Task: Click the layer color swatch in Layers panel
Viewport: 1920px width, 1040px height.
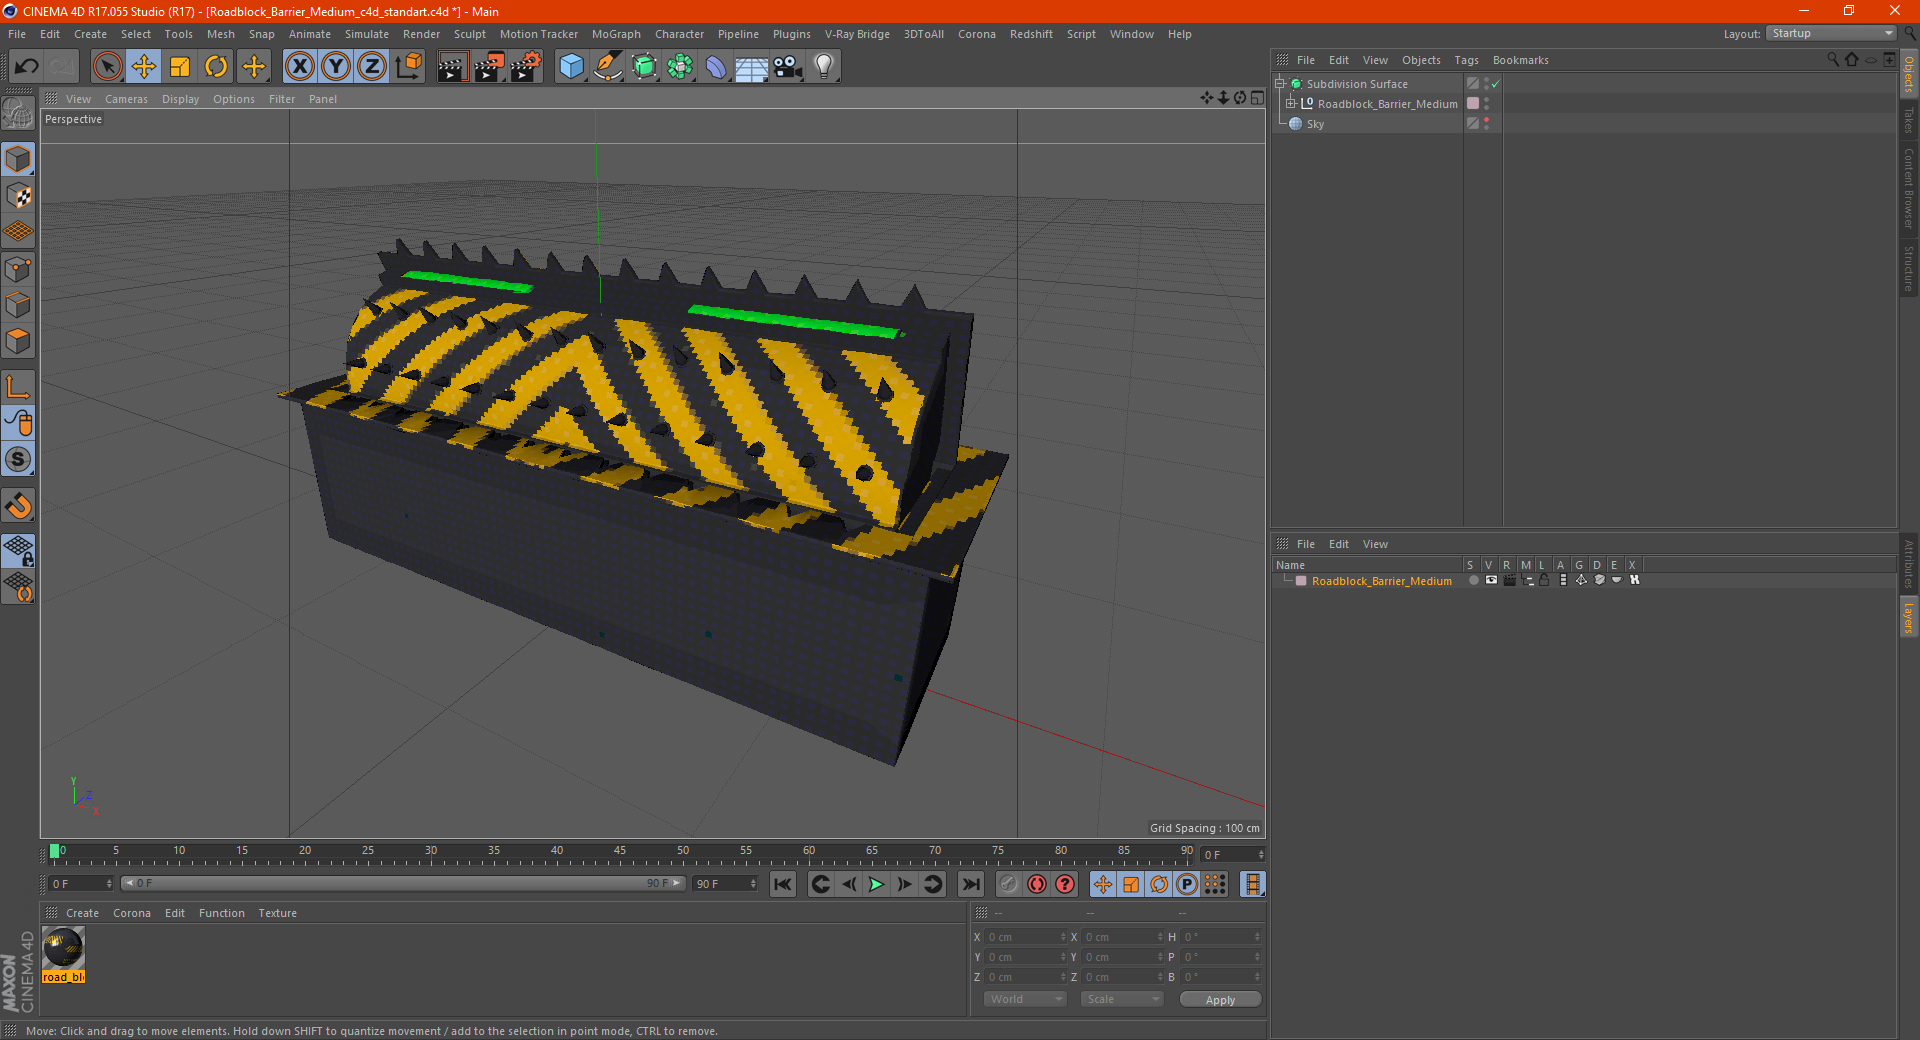Action: [1301, 581]
